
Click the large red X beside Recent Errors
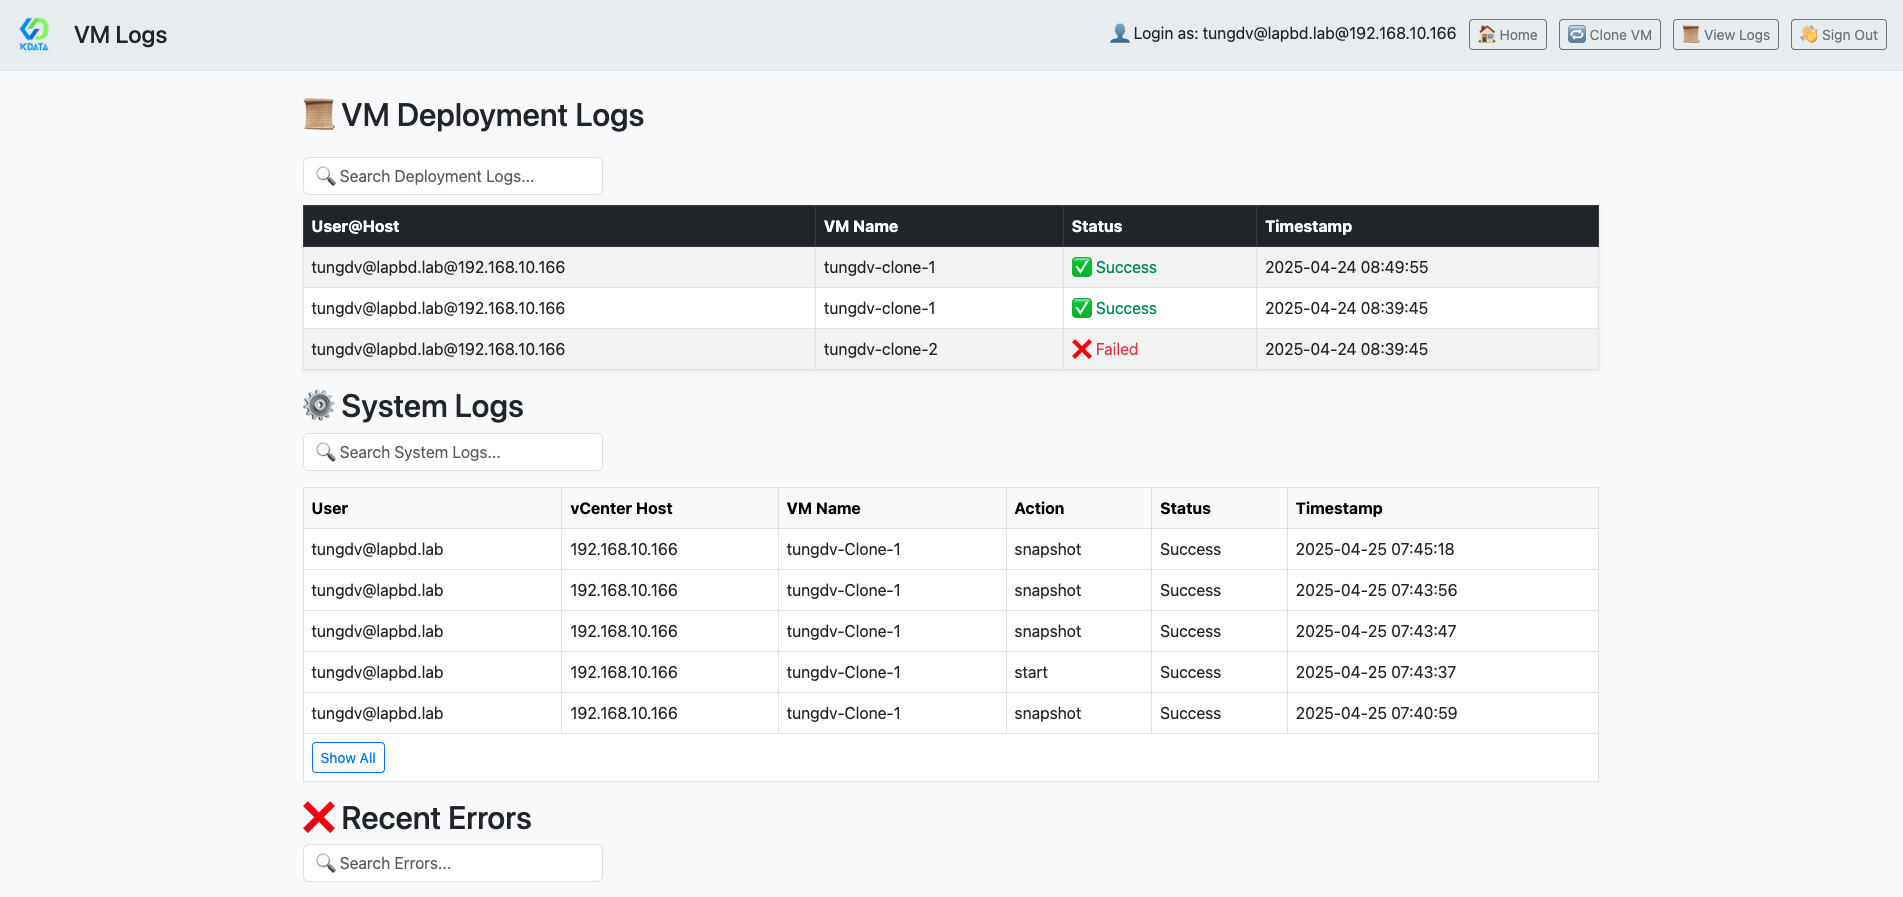pos(319,818)
